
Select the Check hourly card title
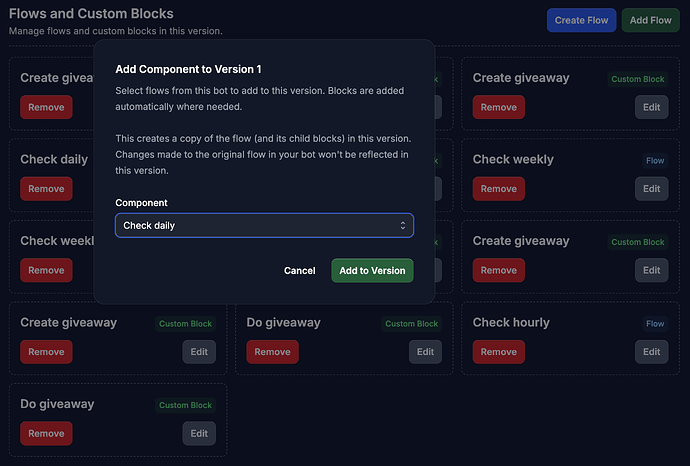511,323
